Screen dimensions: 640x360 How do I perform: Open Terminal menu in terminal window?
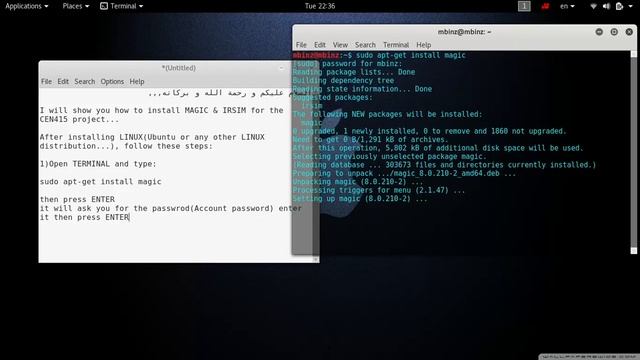396,45
